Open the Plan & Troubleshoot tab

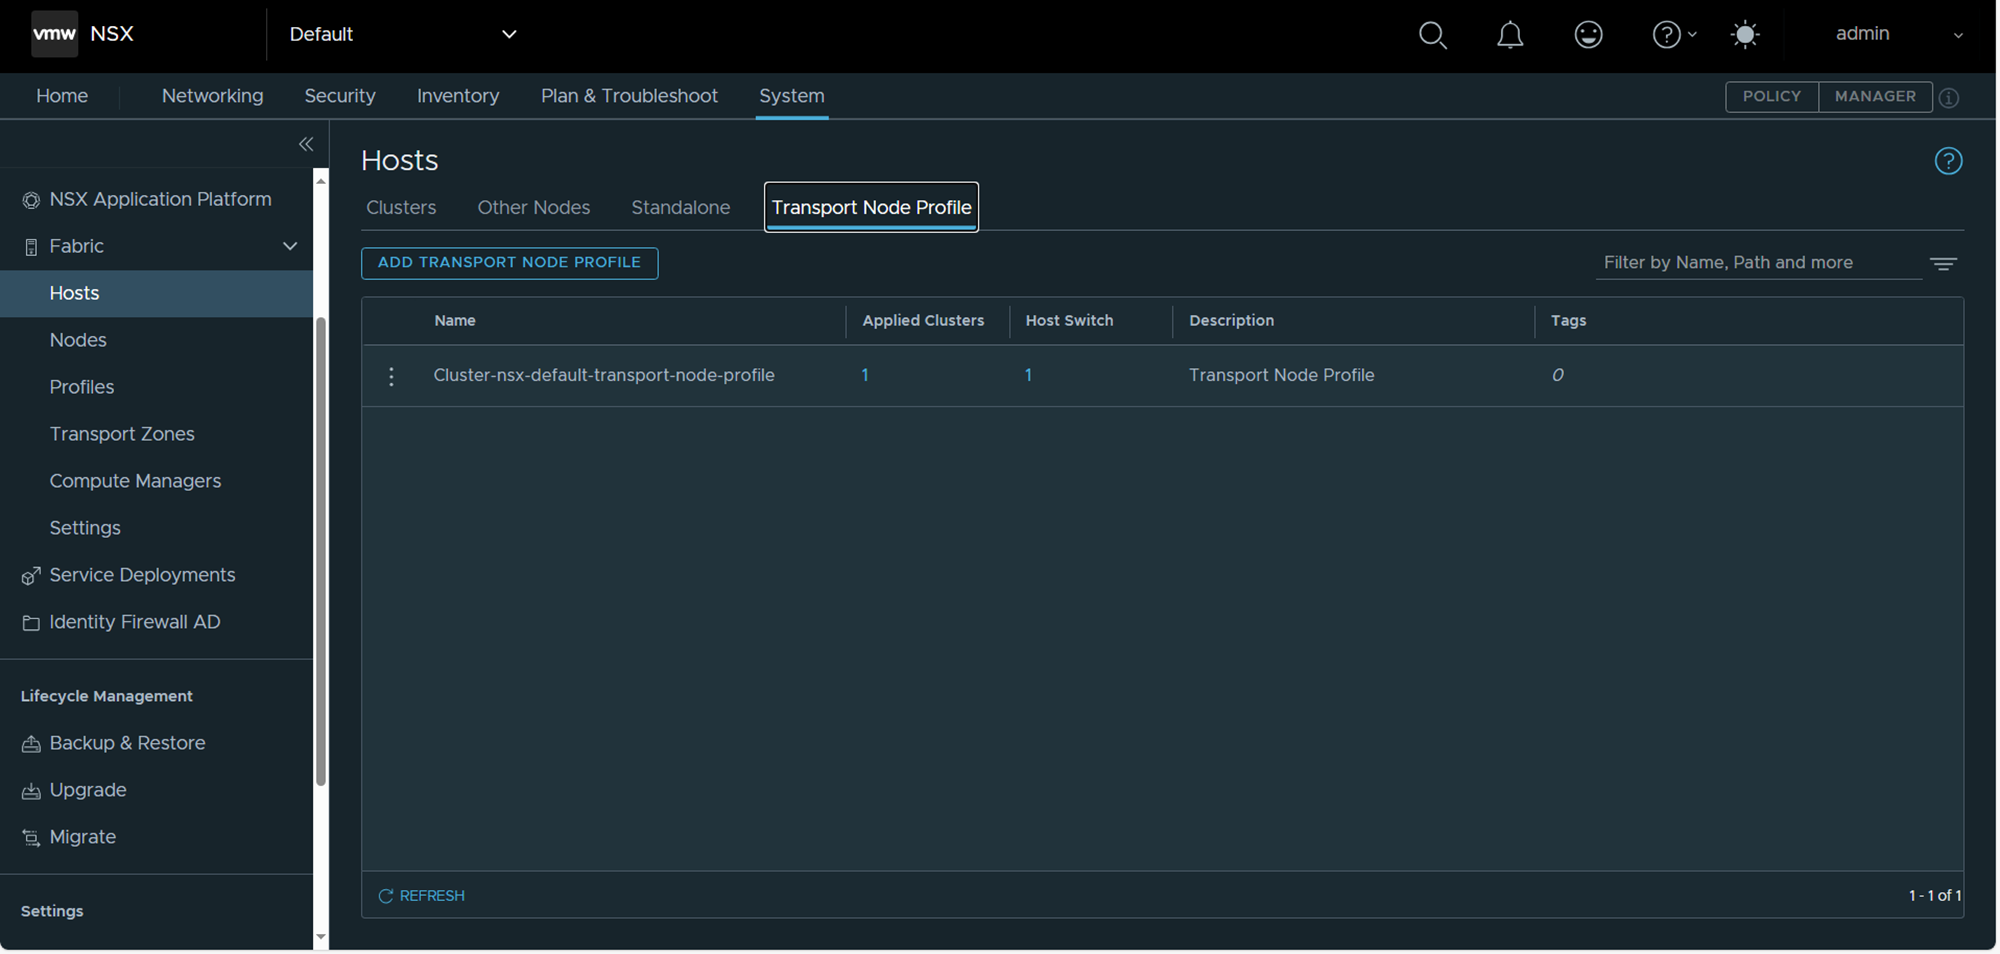[x=629, y=96]
